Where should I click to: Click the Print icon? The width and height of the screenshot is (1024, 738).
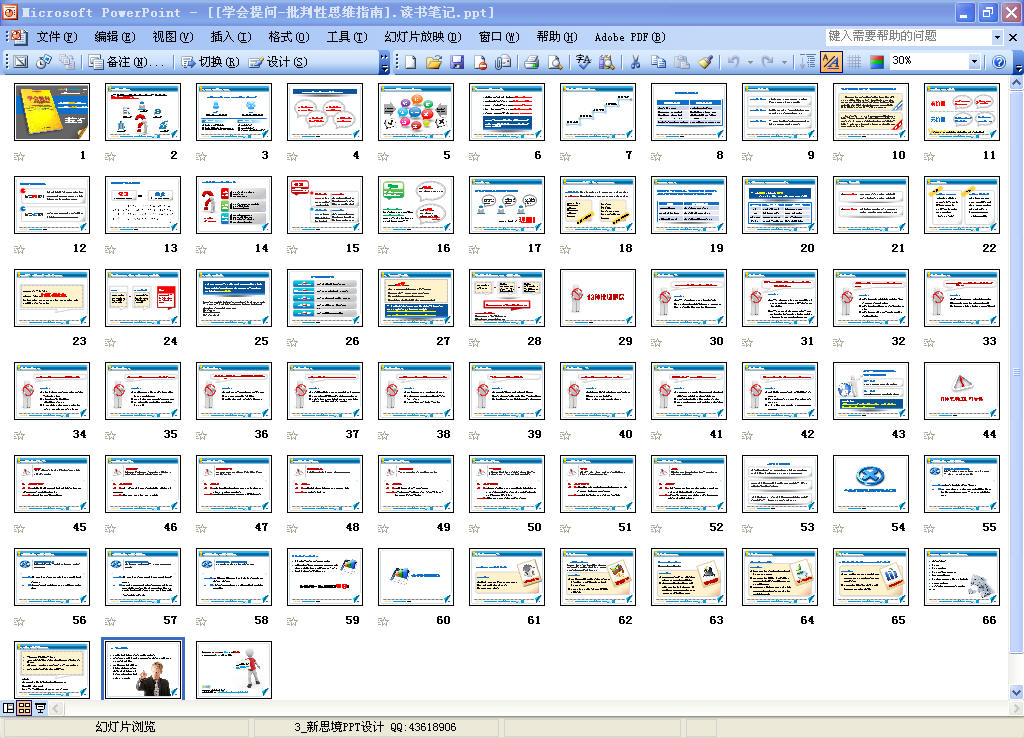point(532,61)
